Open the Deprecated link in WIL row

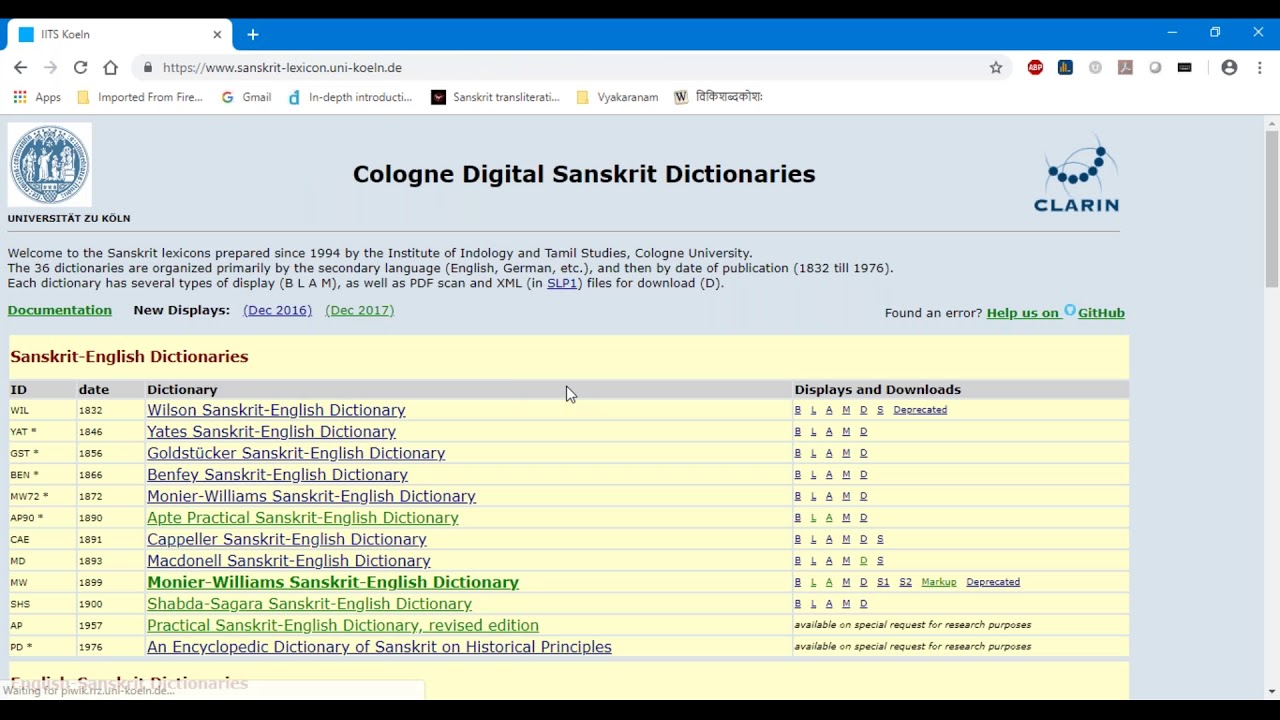[920, 410]
